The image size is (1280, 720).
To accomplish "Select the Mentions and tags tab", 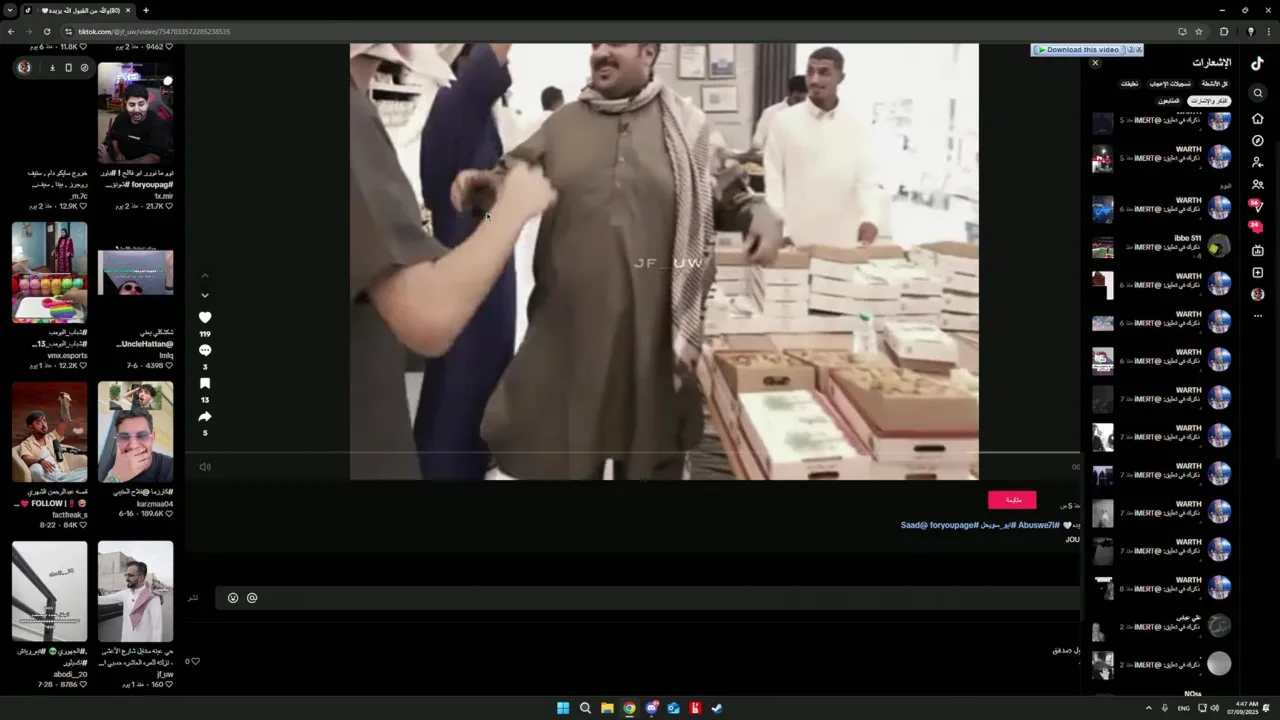I will [x=1209, y=101].
